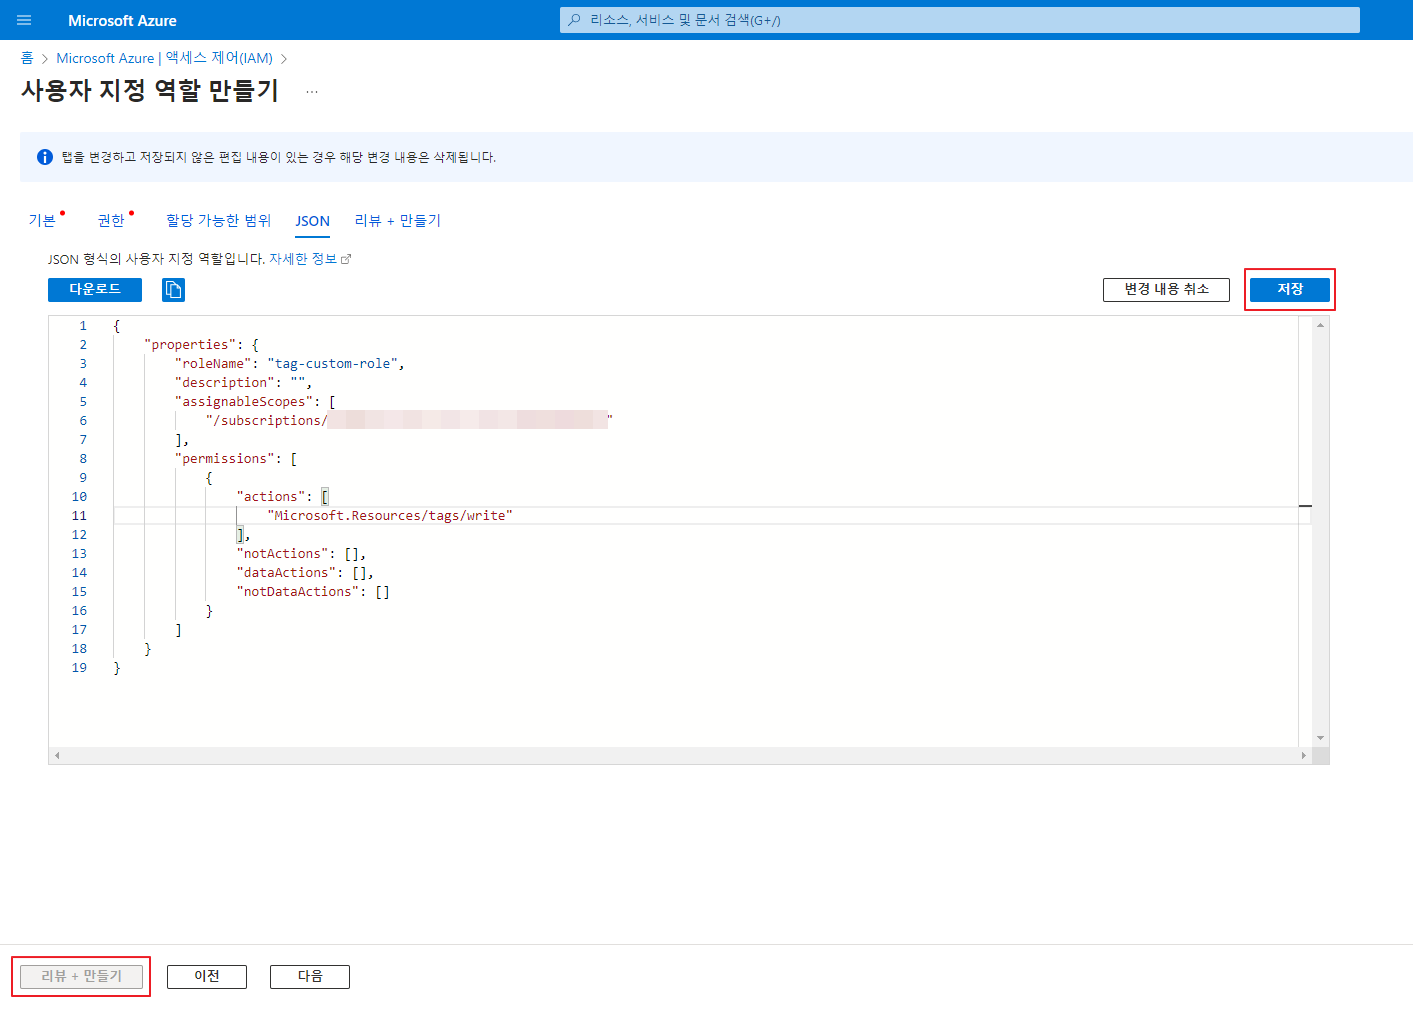Click the 변경 내용 취소 button
The width and height of the screenshot is (1413, 1009).
coord(1166,289)
